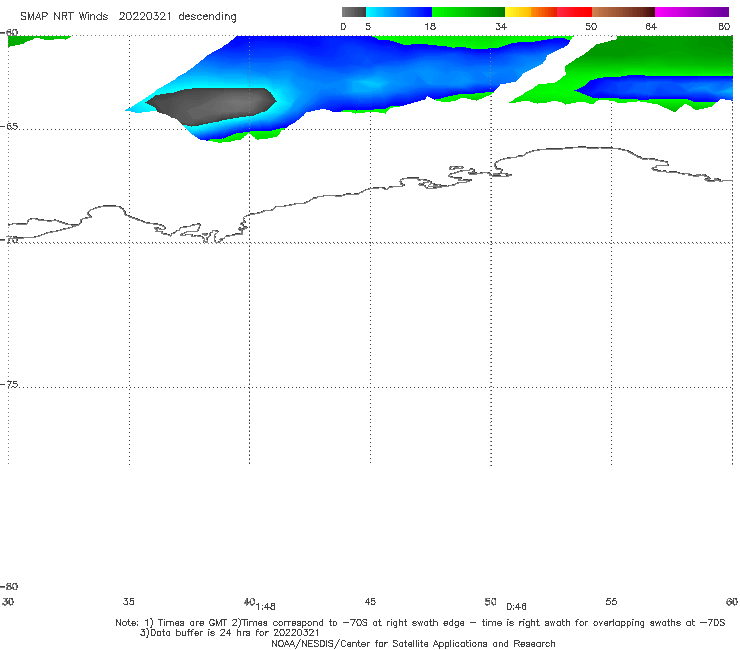This screenshot has width=740, height=650.
Task: Click the latitude label "-80" at bottom left
Action: coord(9,587)
